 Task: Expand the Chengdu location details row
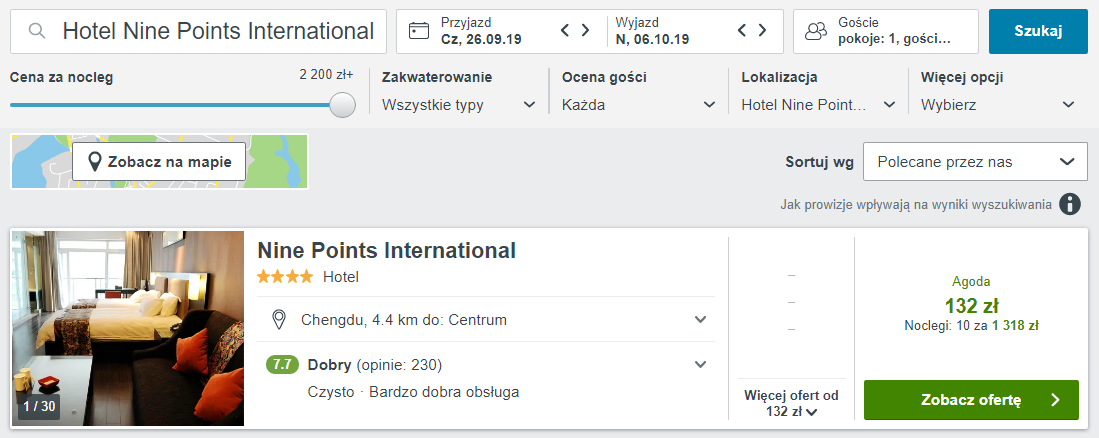(700, 320)
